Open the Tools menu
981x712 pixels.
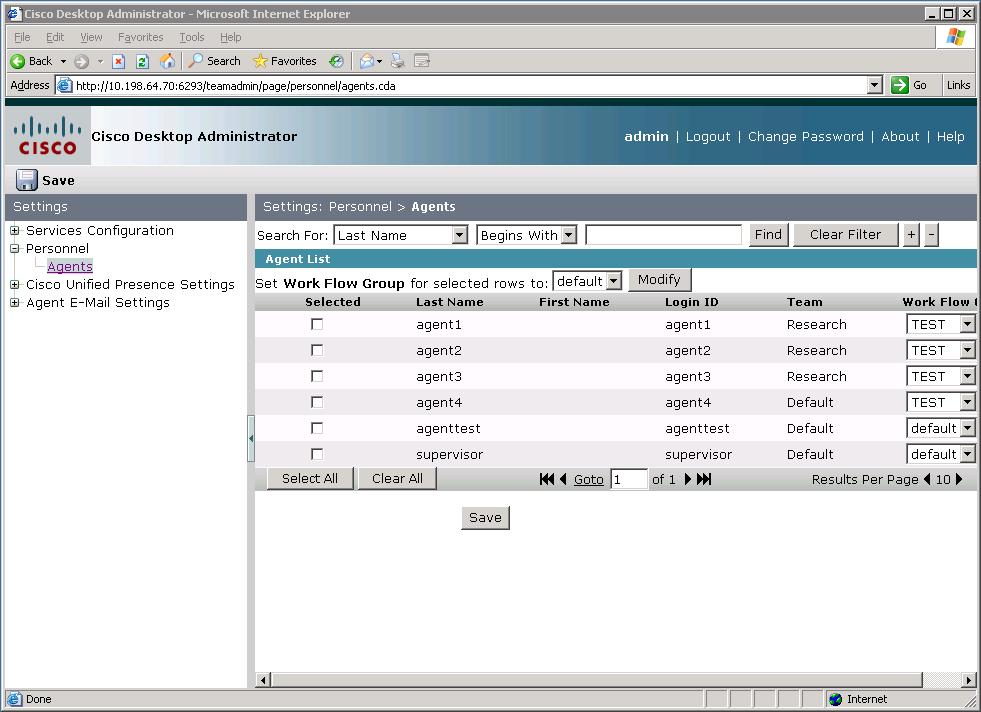coord(192,38)
